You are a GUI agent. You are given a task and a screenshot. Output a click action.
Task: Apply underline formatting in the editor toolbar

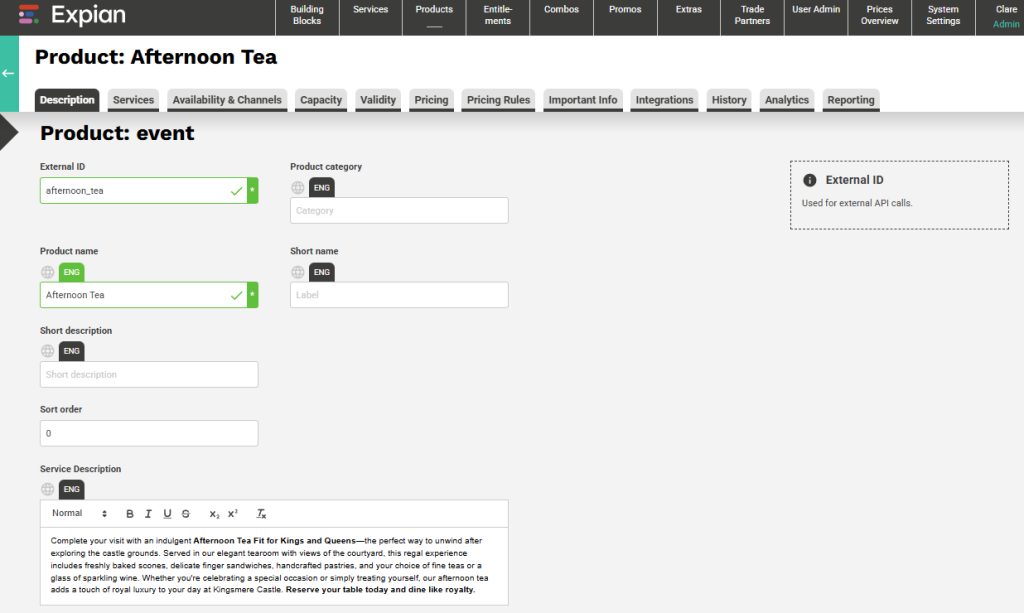[x=167, y=514]
